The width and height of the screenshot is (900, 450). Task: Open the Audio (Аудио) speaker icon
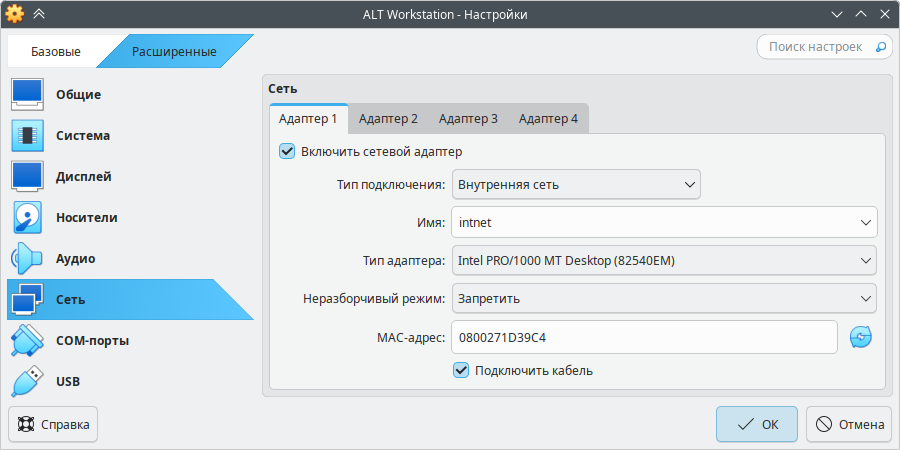(28, 258)
